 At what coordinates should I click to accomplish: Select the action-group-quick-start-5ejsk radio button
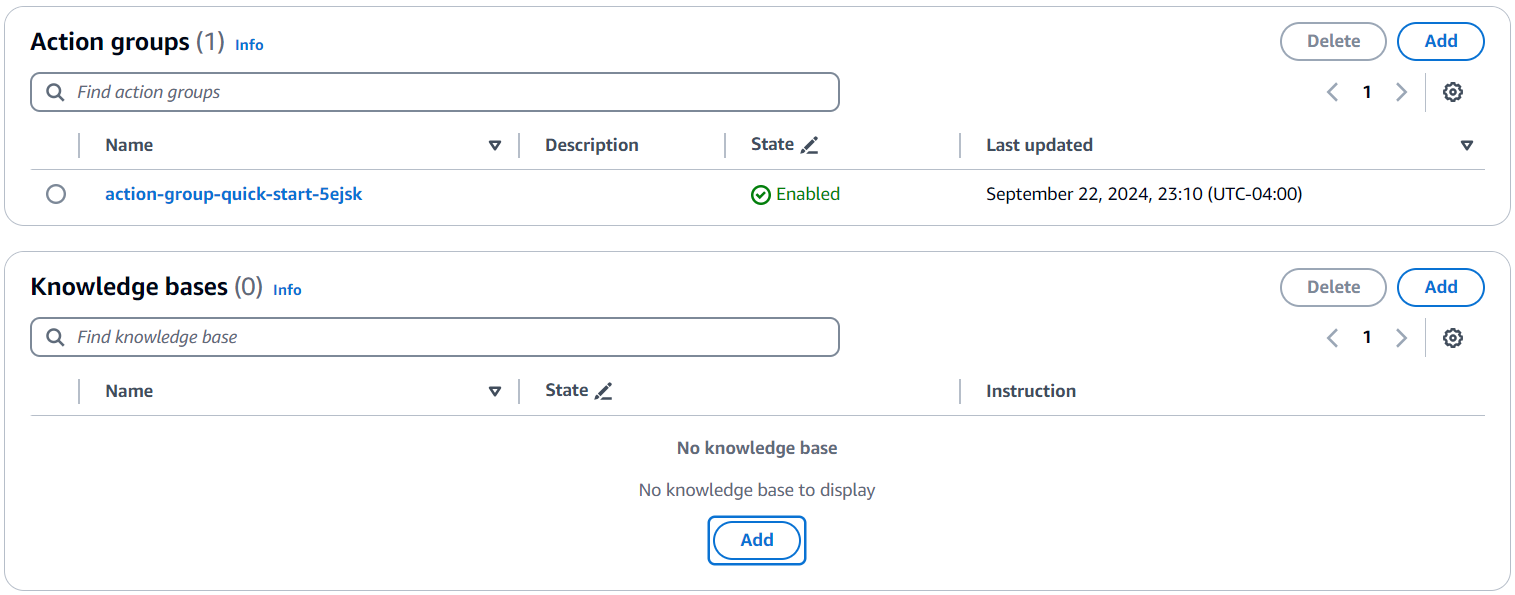[56, 194]
